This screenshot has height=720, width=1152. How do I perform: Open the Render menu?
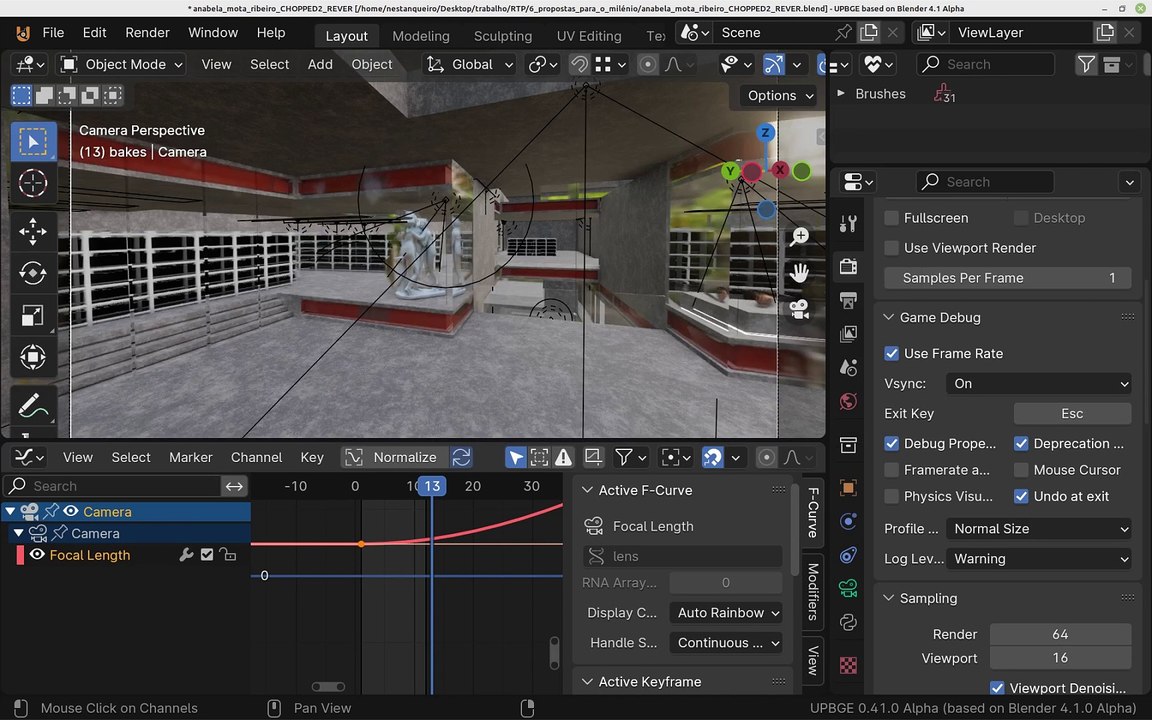coord(147,33)
